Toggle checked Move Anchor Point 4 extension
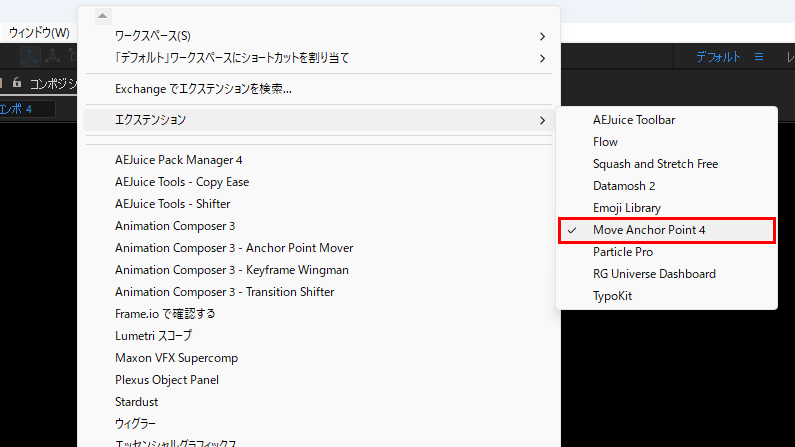This screenshot has width=795, height=447. (x=667, y=230)
